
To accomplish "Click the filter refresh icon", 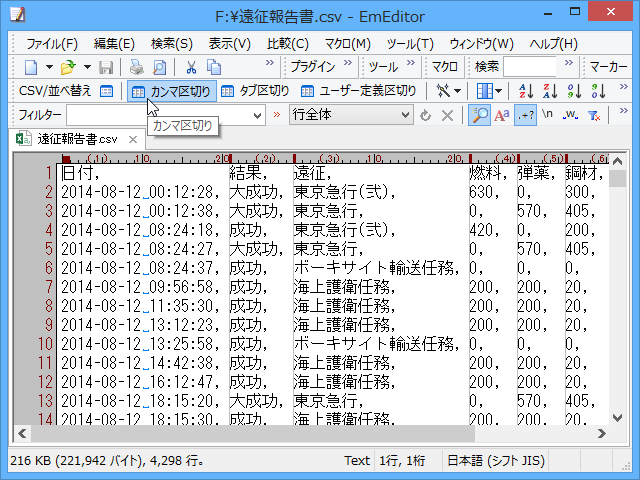I will 425,116.
